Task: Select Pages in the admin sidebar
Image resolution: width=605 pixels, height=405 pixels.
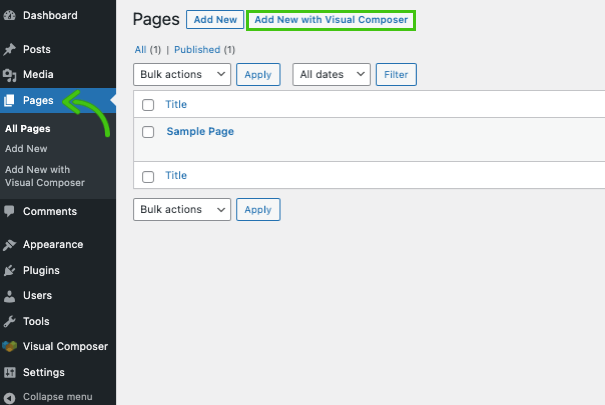Action: (38, 100)
